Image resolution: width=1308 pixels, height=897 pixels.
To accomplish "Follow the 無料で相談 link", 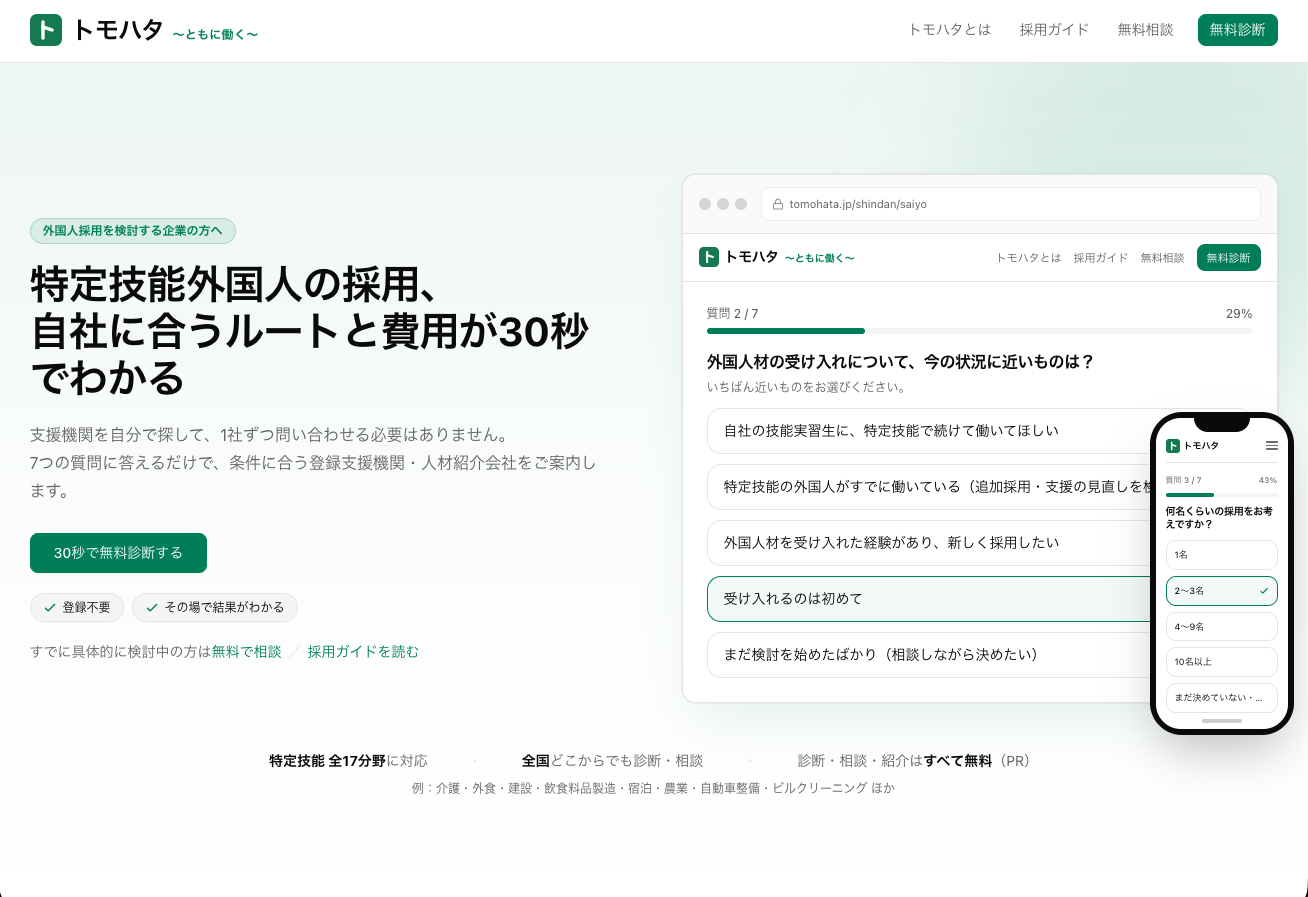I will tap(246, 652).
